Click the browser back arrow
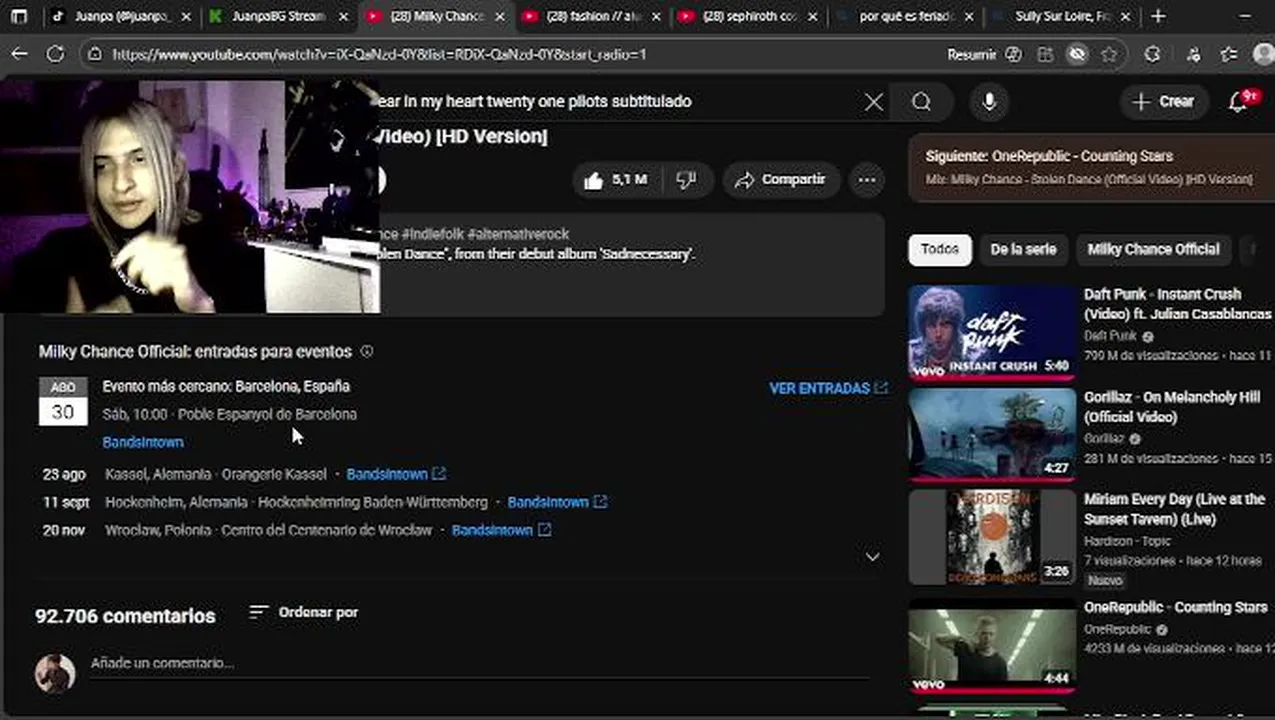The width and height of the screenshot is (1275, 720). click(20, 54)
